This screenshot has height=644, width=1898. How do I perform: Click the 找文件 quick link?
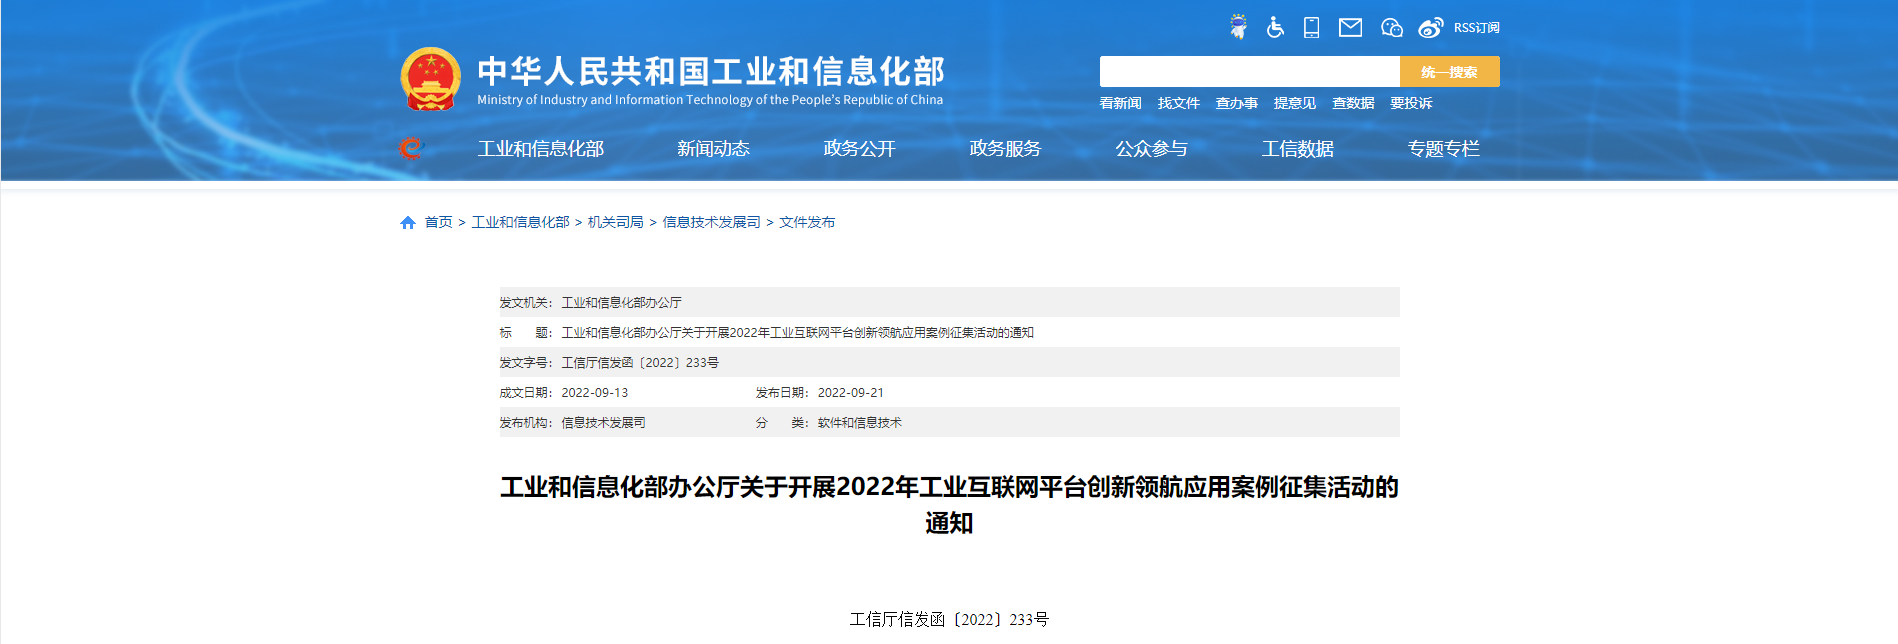coord(1178,103)
